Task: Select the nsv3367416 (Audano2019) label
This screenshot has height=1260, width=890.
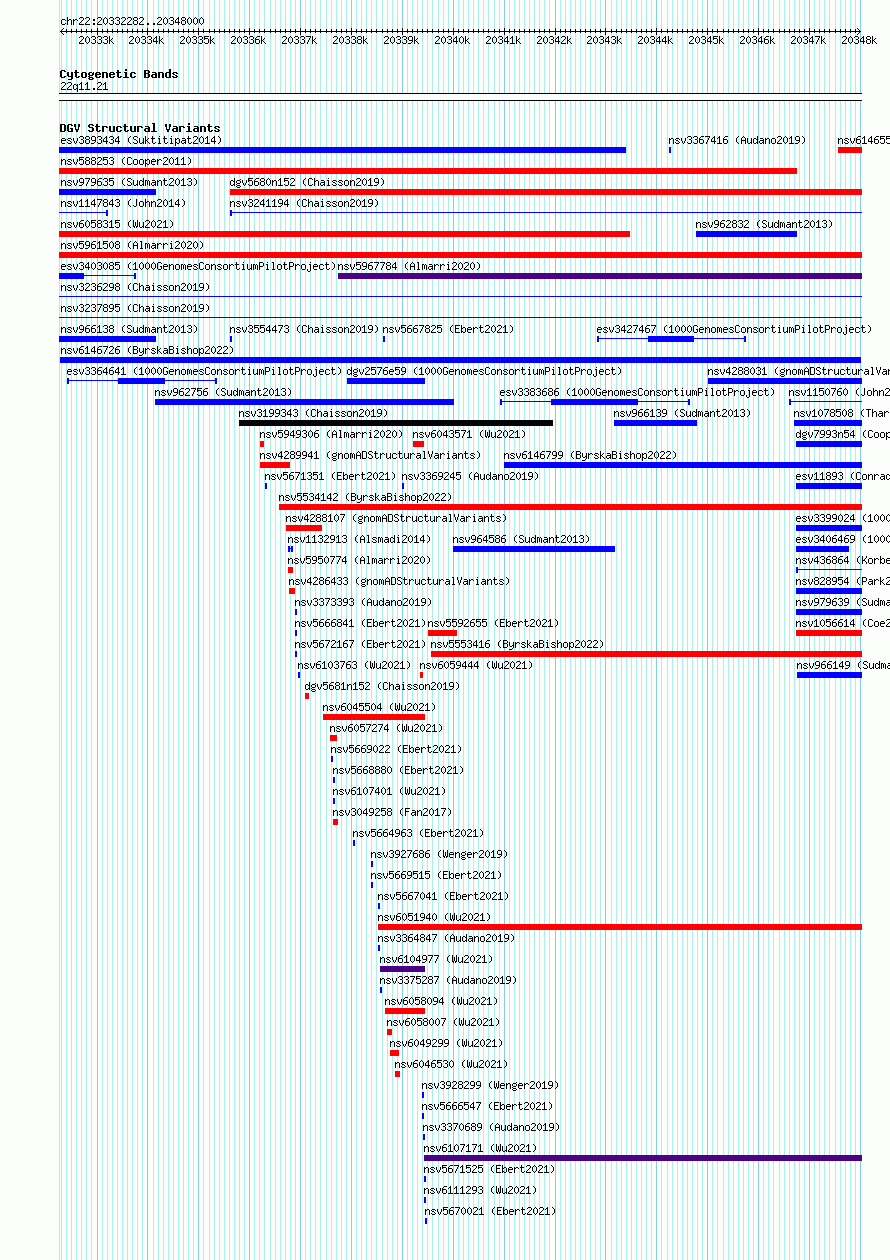Action: tap(737, 141)
